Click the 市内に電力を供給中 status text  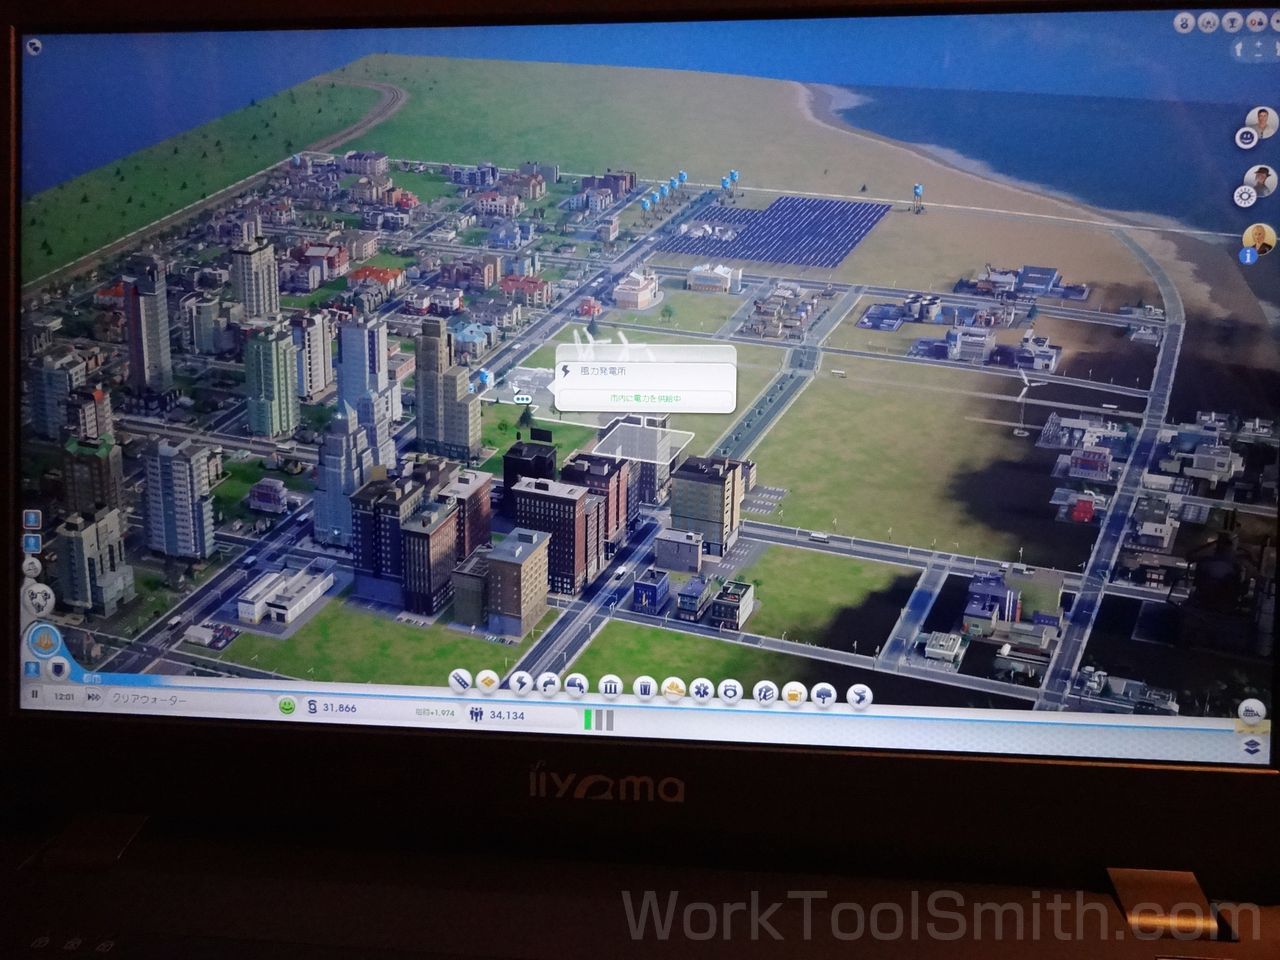(644, 398)
